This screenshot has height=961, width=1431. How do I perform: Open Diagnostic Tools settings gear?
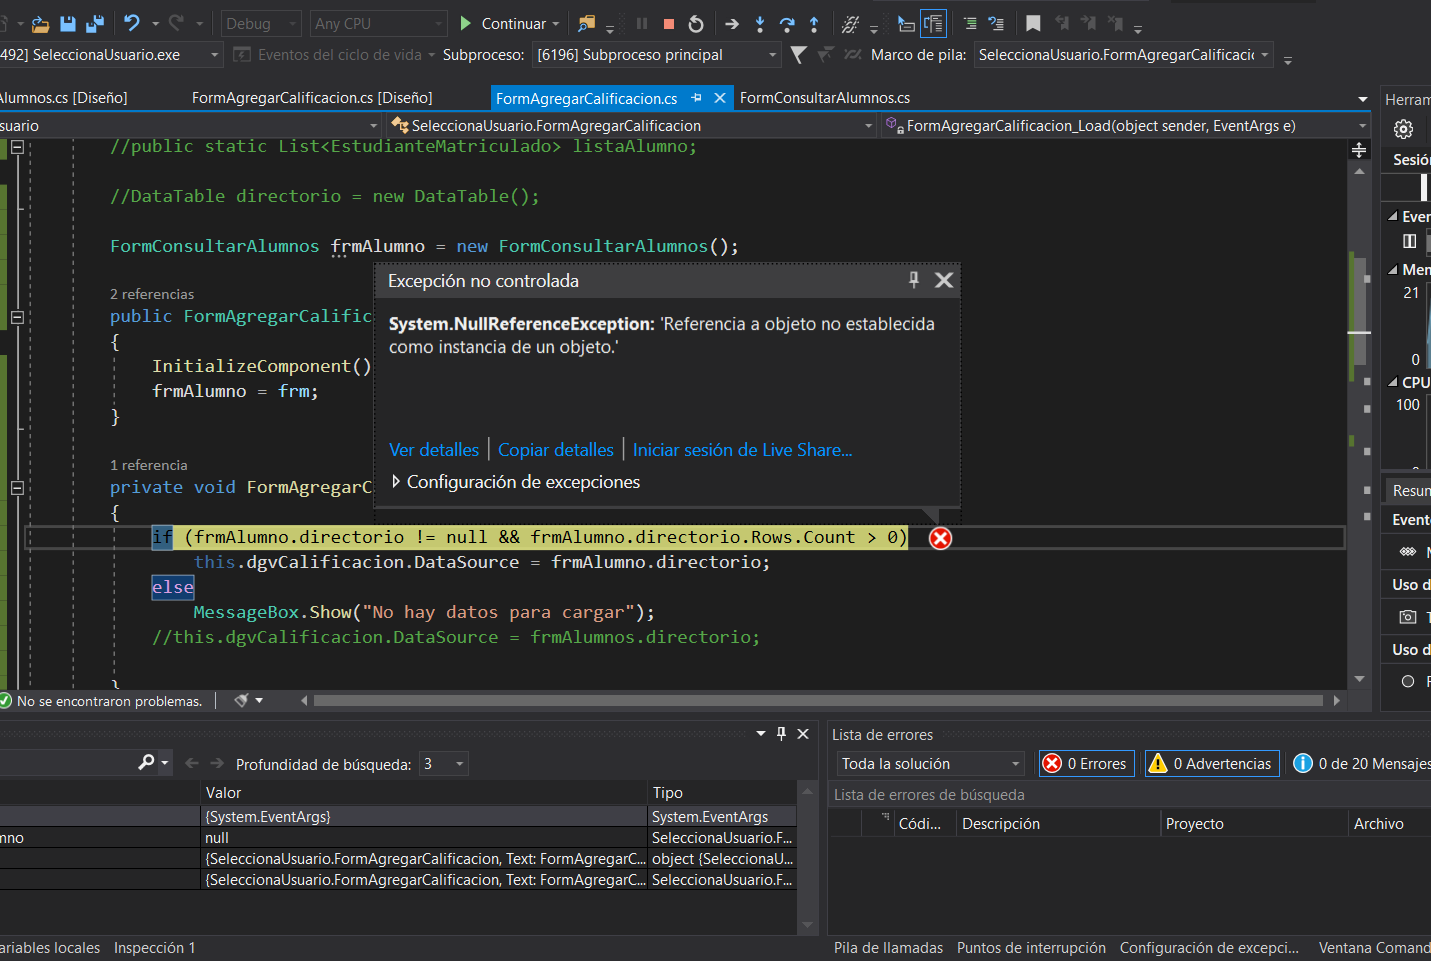1403,129
